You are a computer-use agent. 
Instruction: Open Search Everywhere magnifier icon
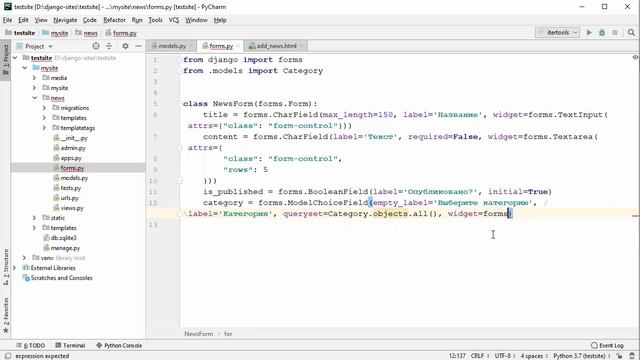point(631,33)
